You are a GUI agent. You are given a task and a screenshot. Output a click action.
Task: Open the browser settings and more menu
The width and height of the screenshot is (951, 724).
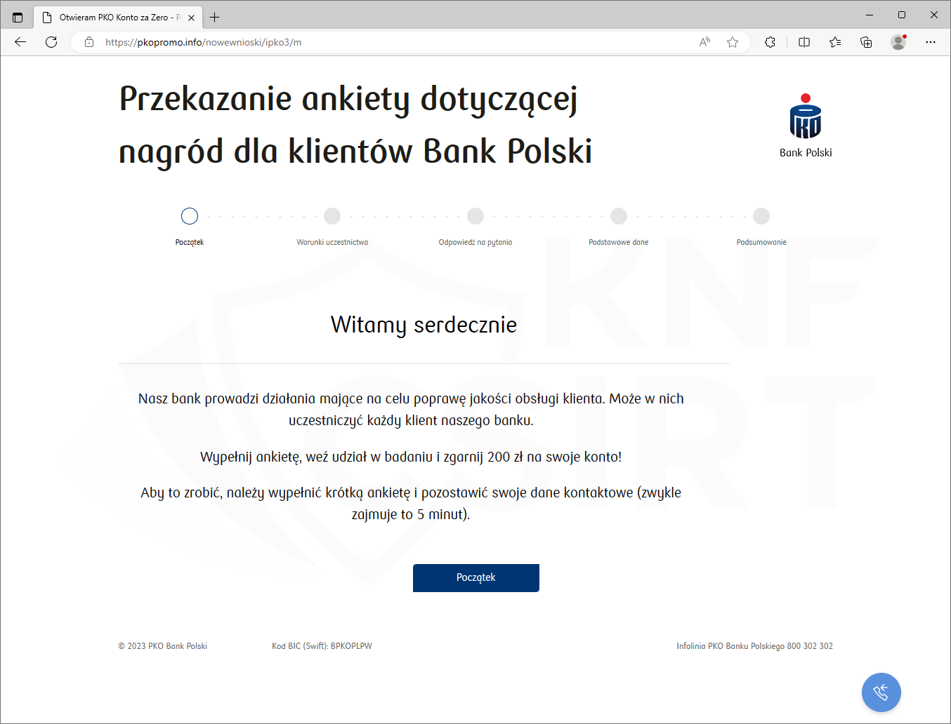click(x=931, y=42)
